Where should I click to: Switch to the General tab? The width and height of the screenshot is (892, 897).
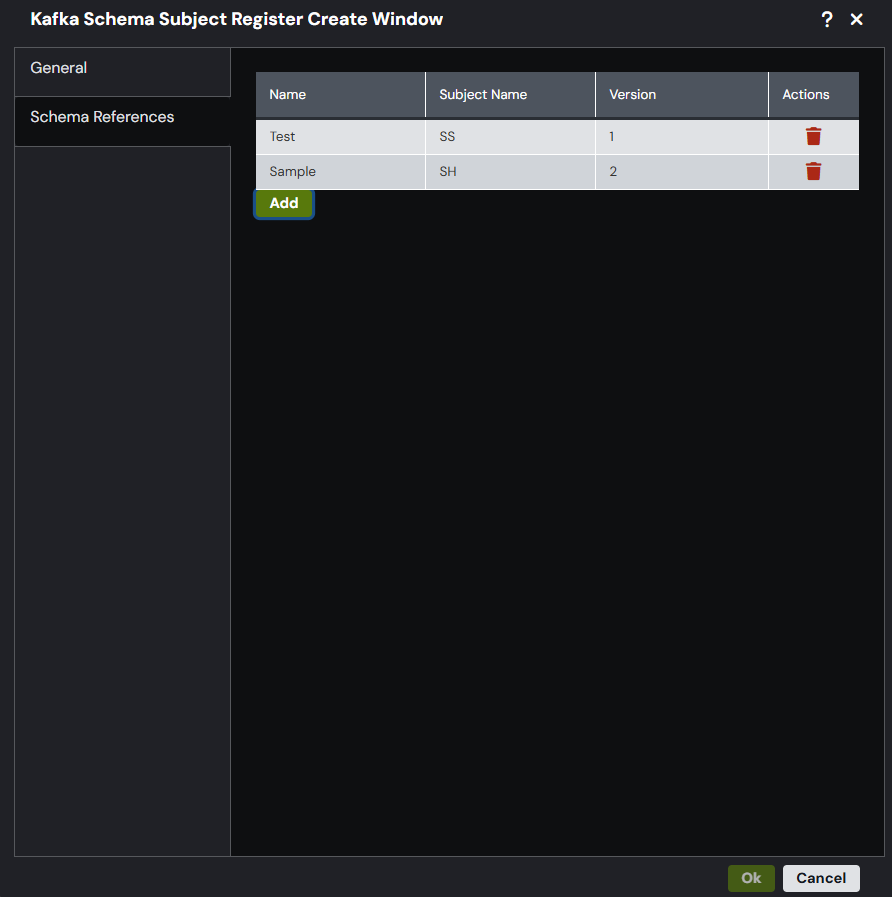[x=122, y=72]
